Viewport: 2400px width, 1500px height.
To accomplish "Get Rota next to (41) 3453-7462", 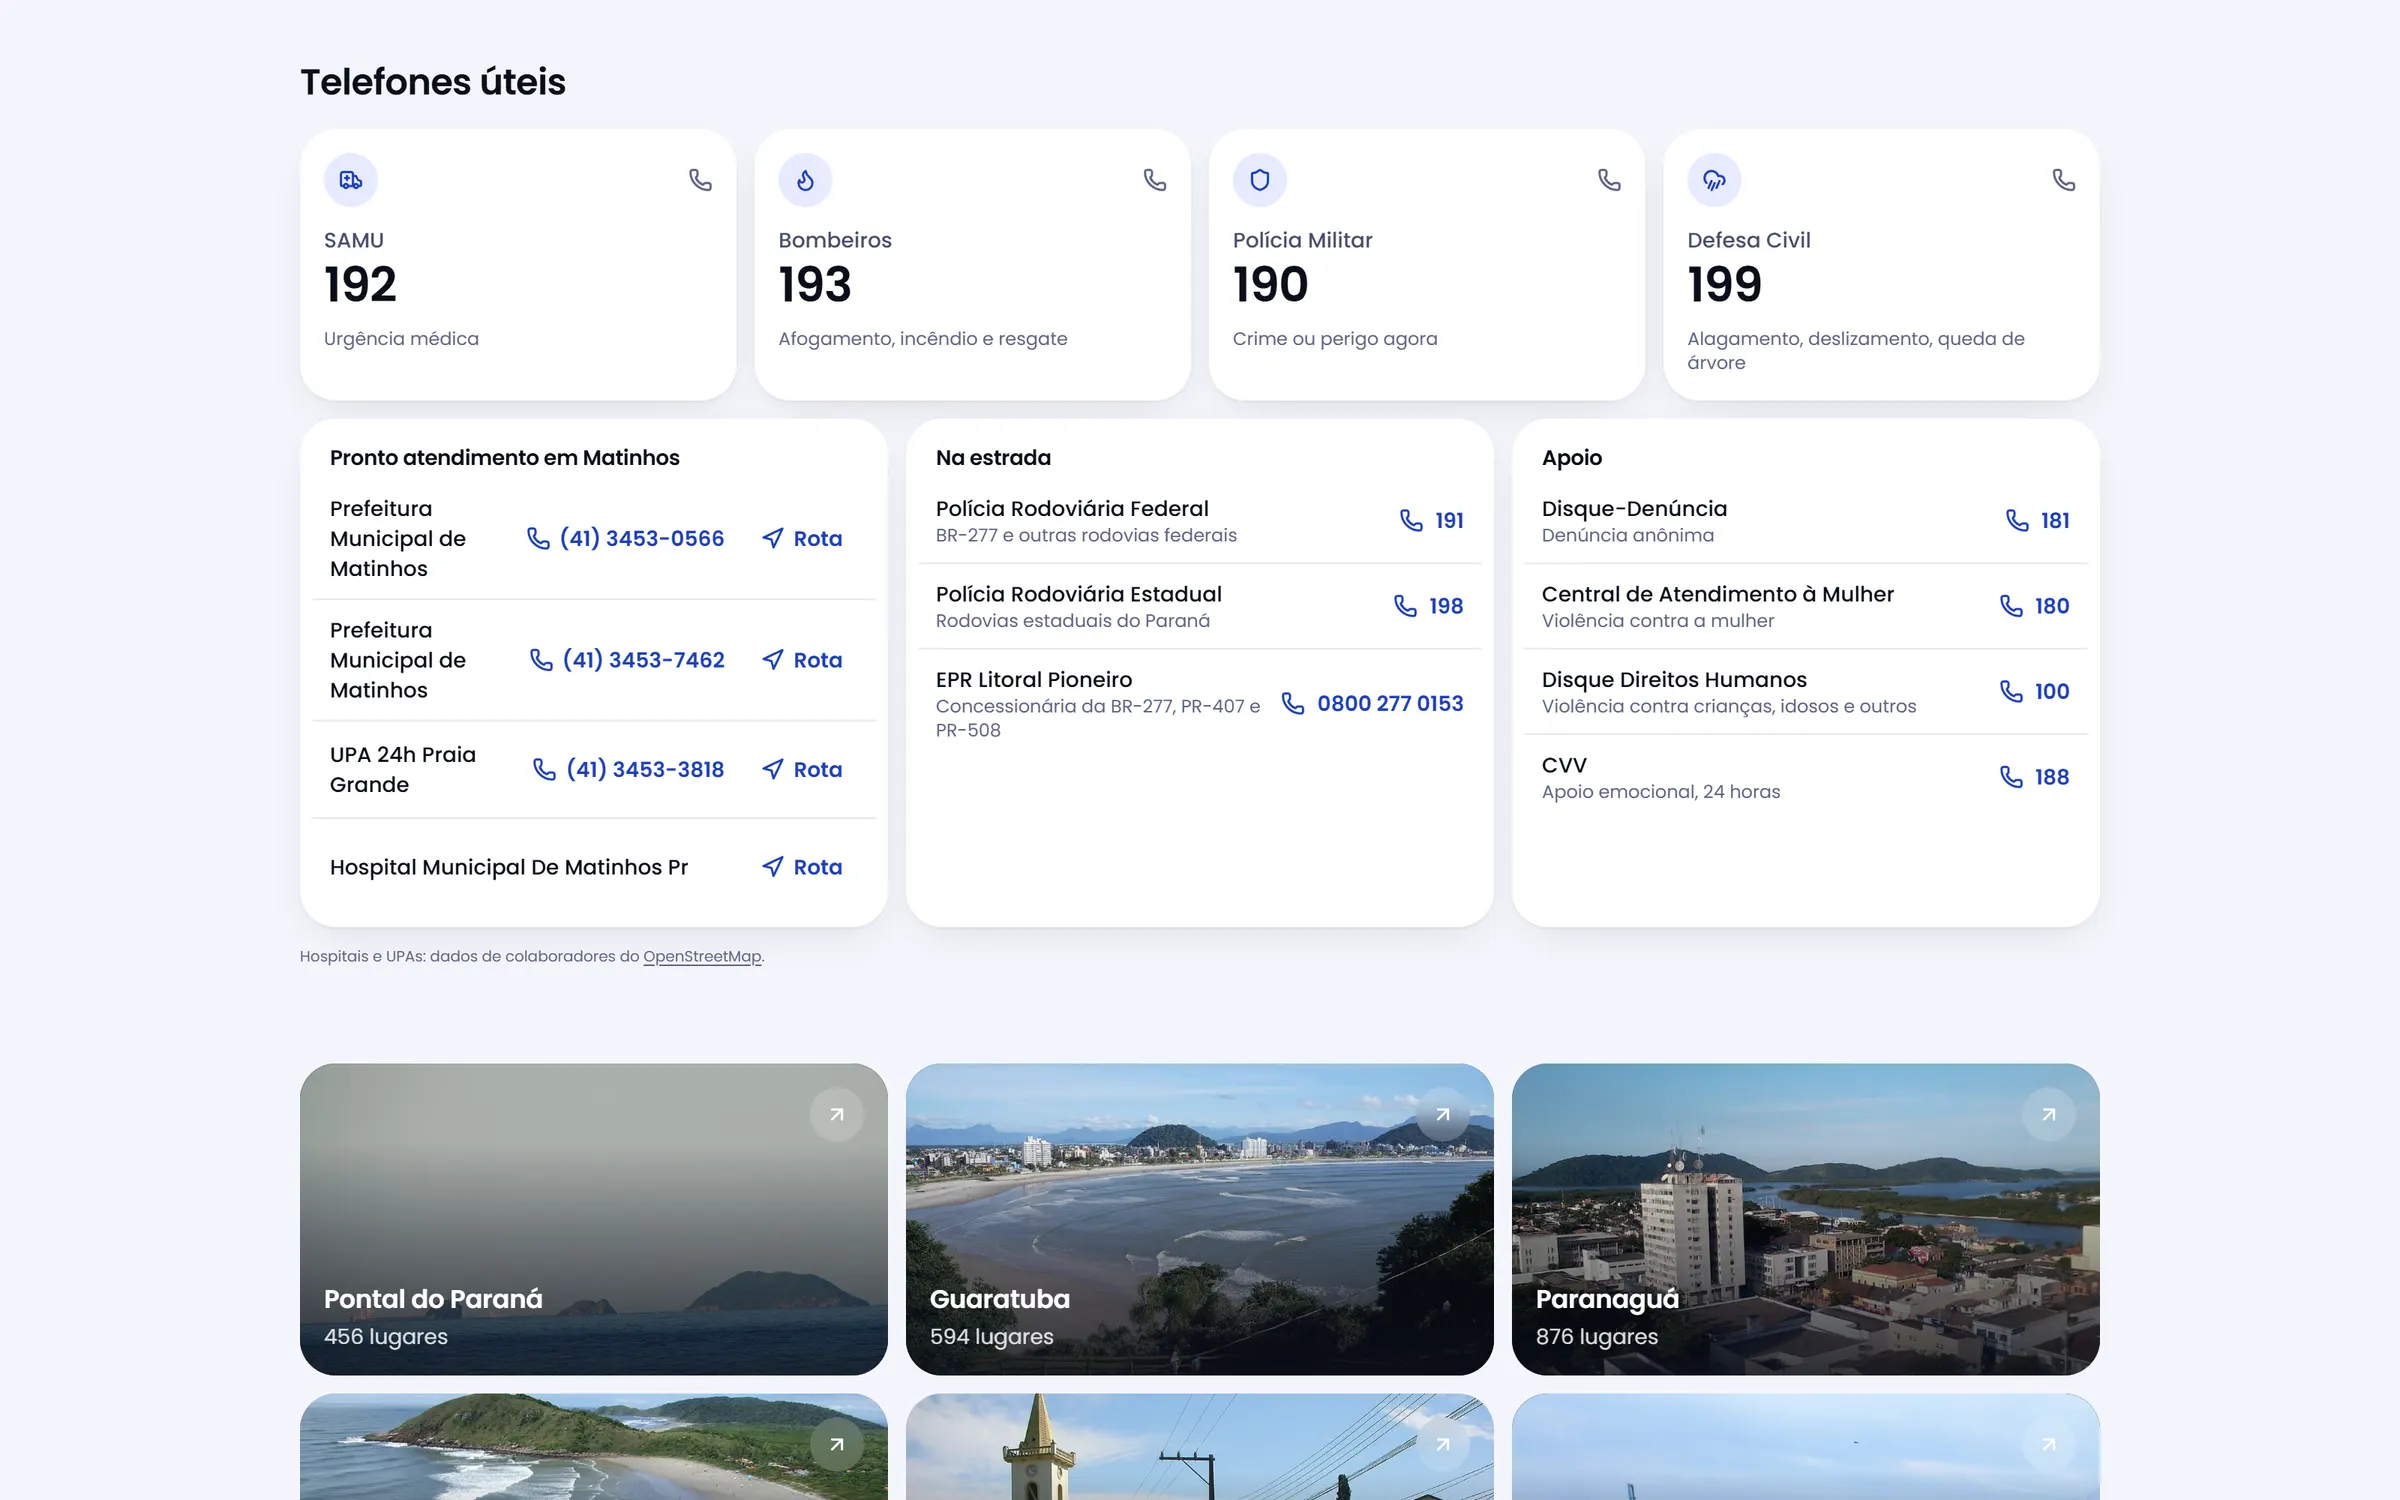I will (802, 660).
